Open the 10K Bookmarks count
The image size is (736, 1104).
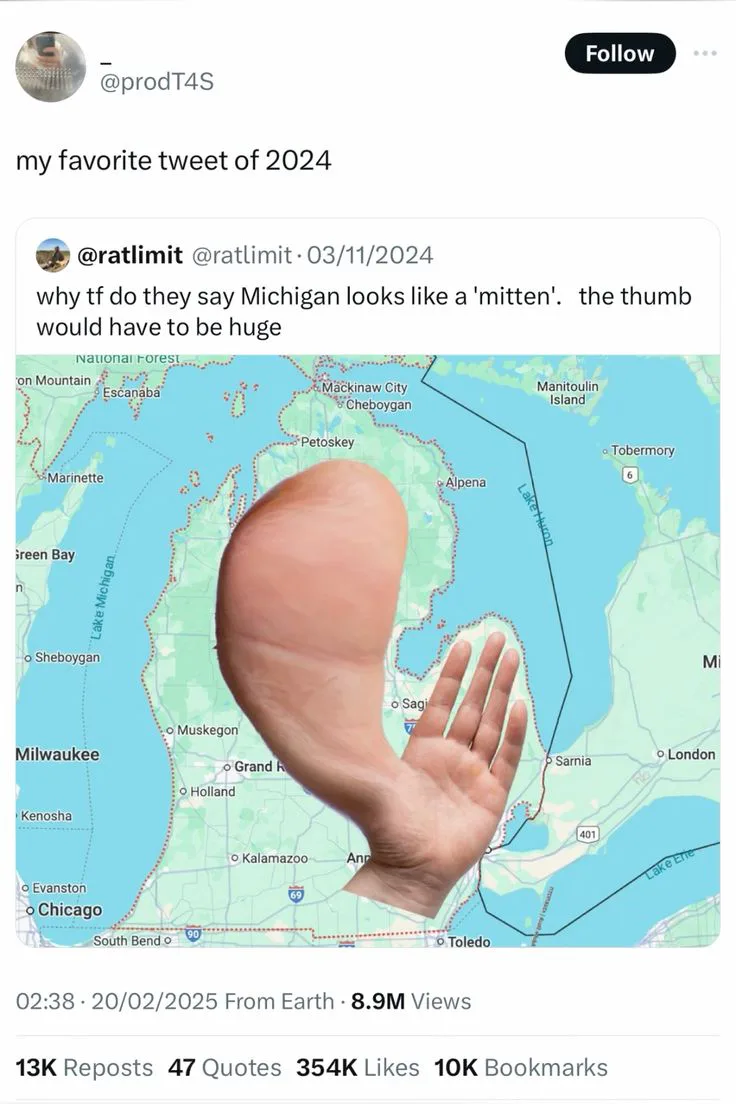point(520,1067)
